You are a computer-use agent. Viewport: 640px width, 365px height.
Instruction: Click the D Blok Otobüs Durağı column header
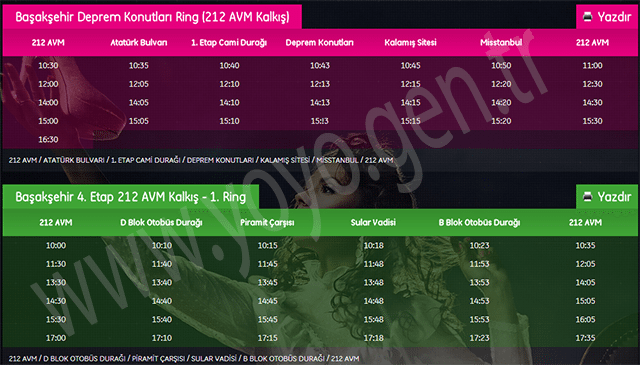click(x=161, y=223)
